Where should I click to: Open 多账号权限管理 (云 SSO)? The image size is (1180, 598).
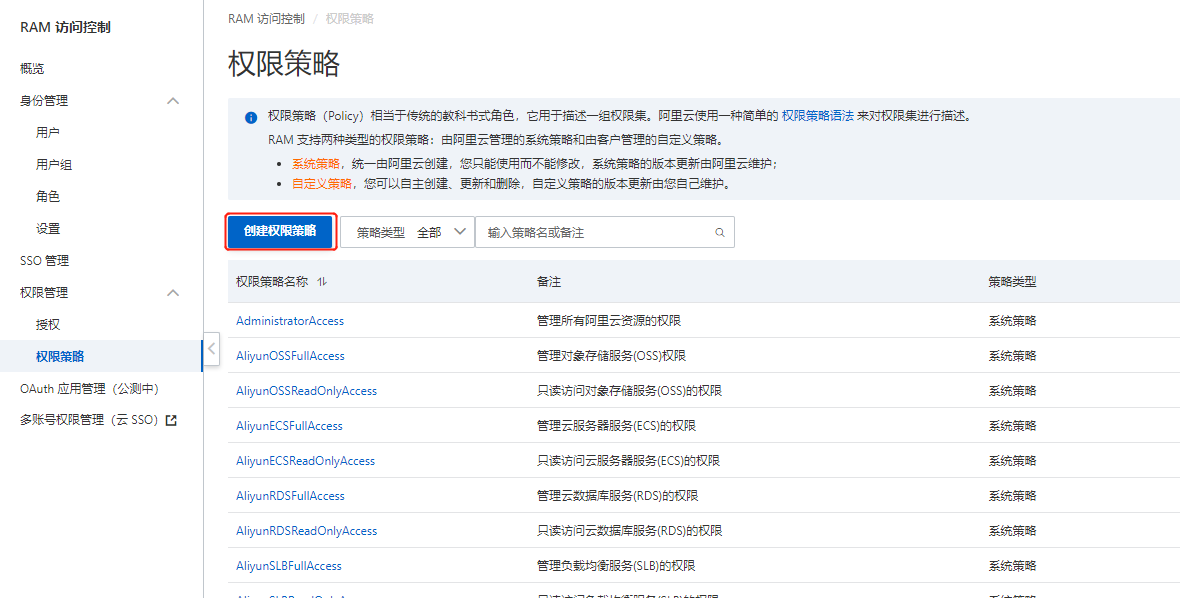[90, 420]
